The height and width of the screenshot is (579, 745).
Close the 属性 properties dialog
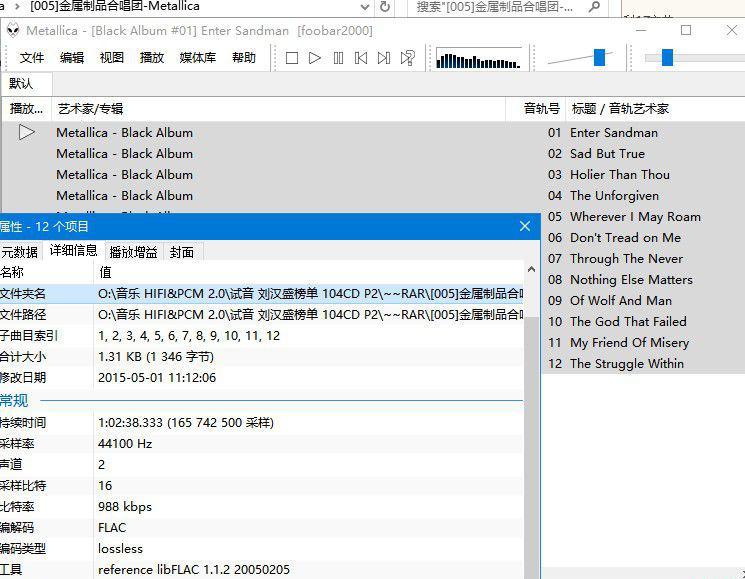(x=525, y=226)
